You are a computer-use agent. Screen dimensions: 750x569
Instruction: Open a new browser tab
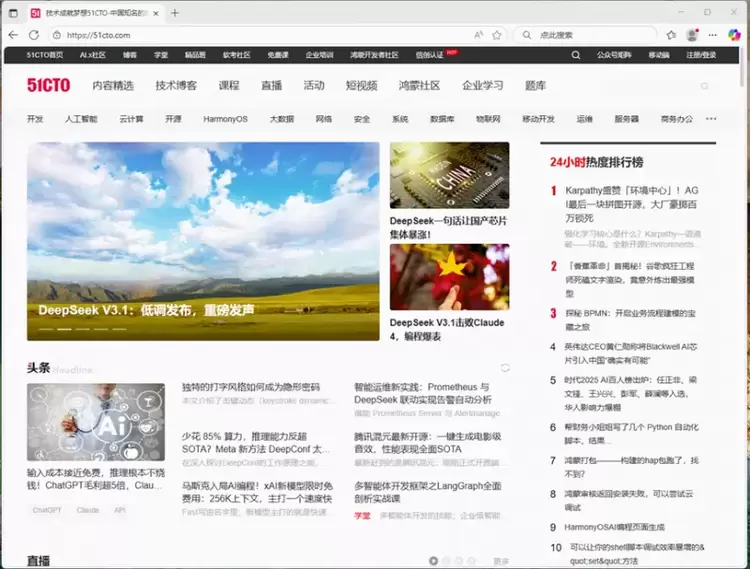[x=175, y=13]
